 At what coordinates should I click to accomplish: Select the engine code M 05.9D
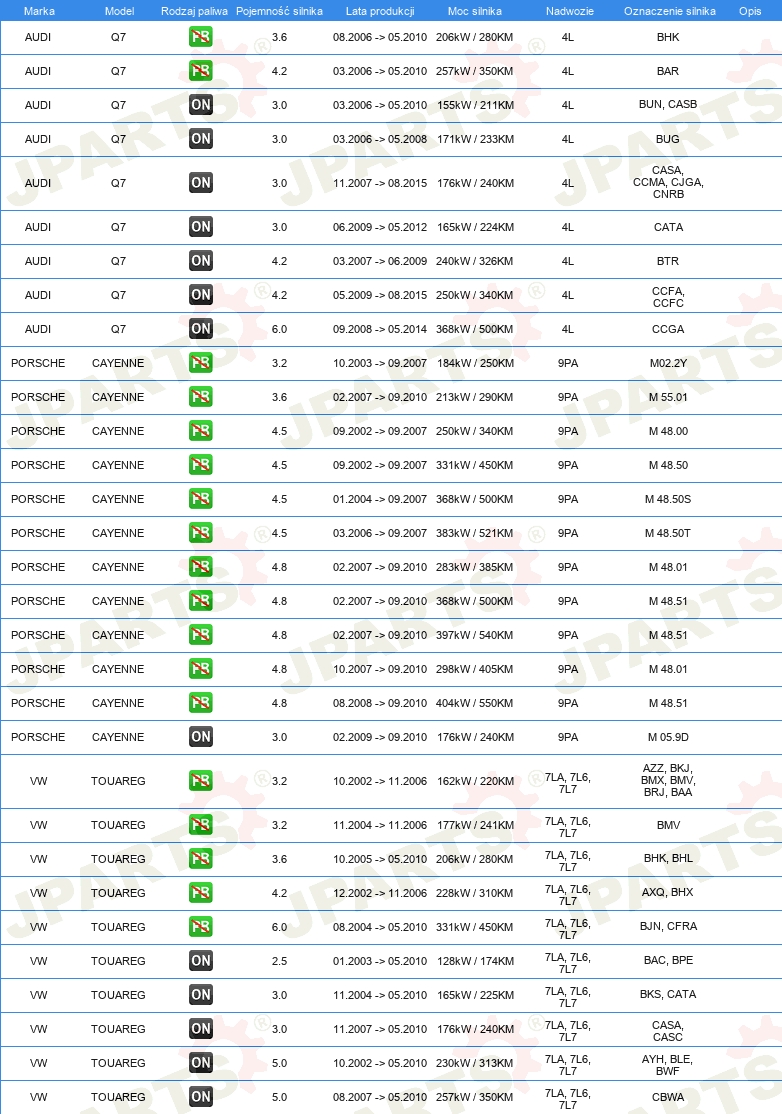click(668, 737)
